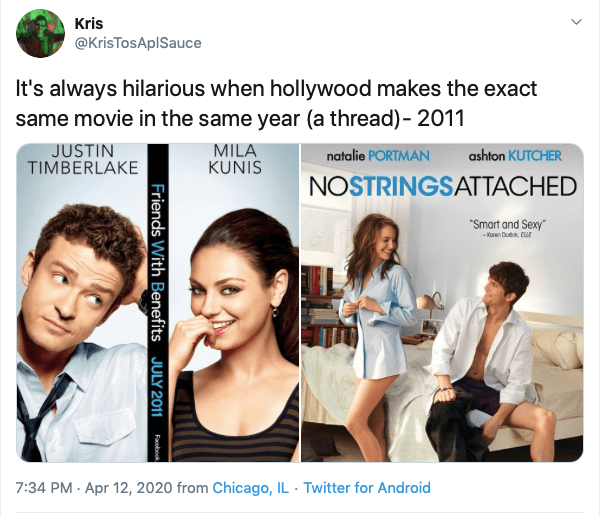Click the Apr 12, 2020 date text
This screenshot has height=515, width=600.
129,488
